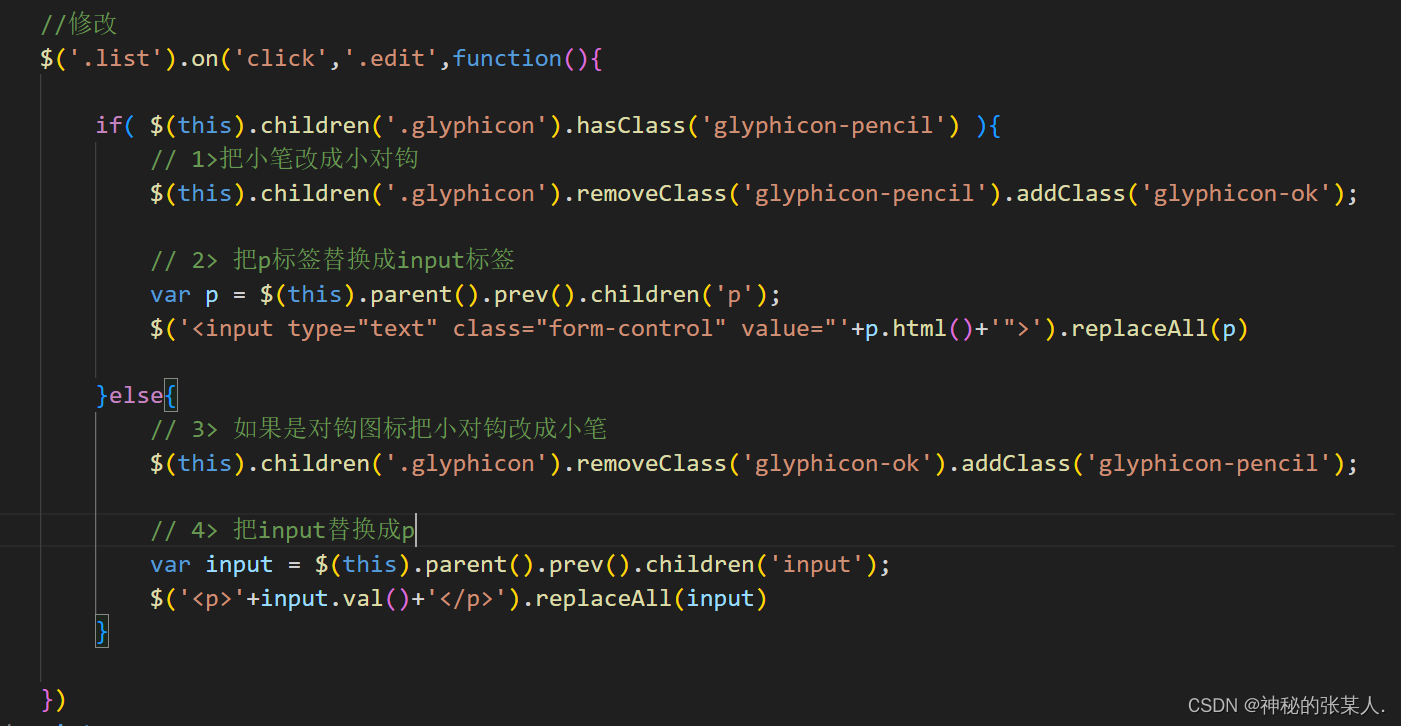Click the function keyword

pyautogui.click(x=507, y=59)
